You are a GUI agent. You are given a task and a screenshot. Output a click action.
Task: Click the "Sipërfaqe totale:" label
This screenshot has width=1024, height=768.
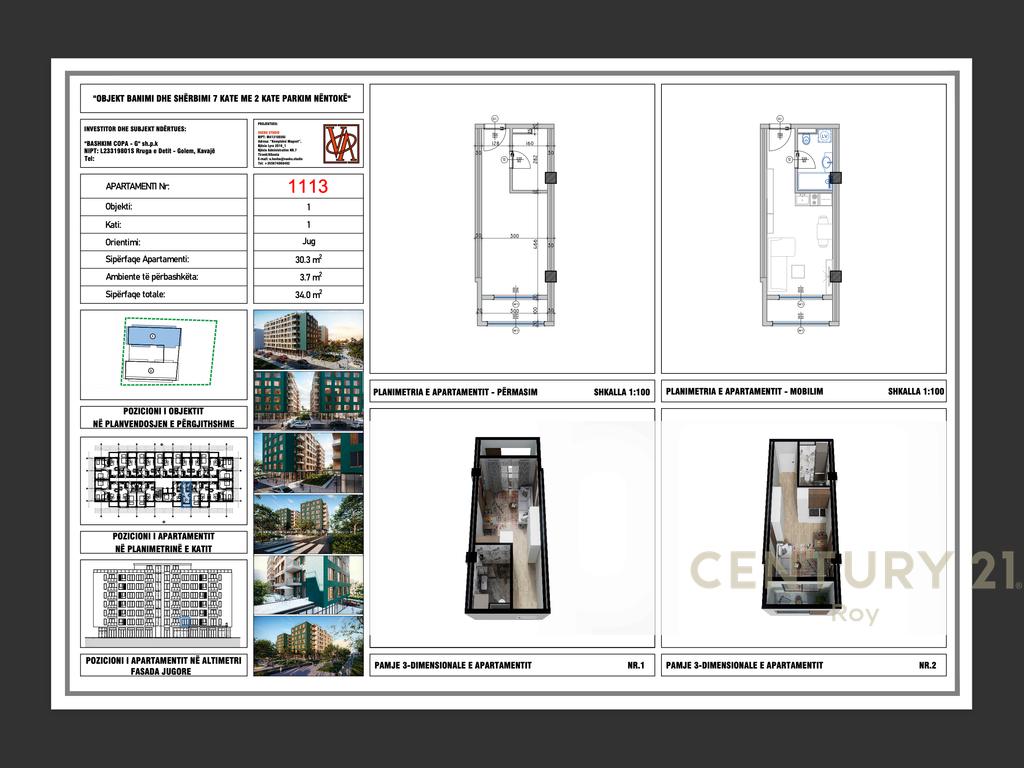tap(135, 295)
